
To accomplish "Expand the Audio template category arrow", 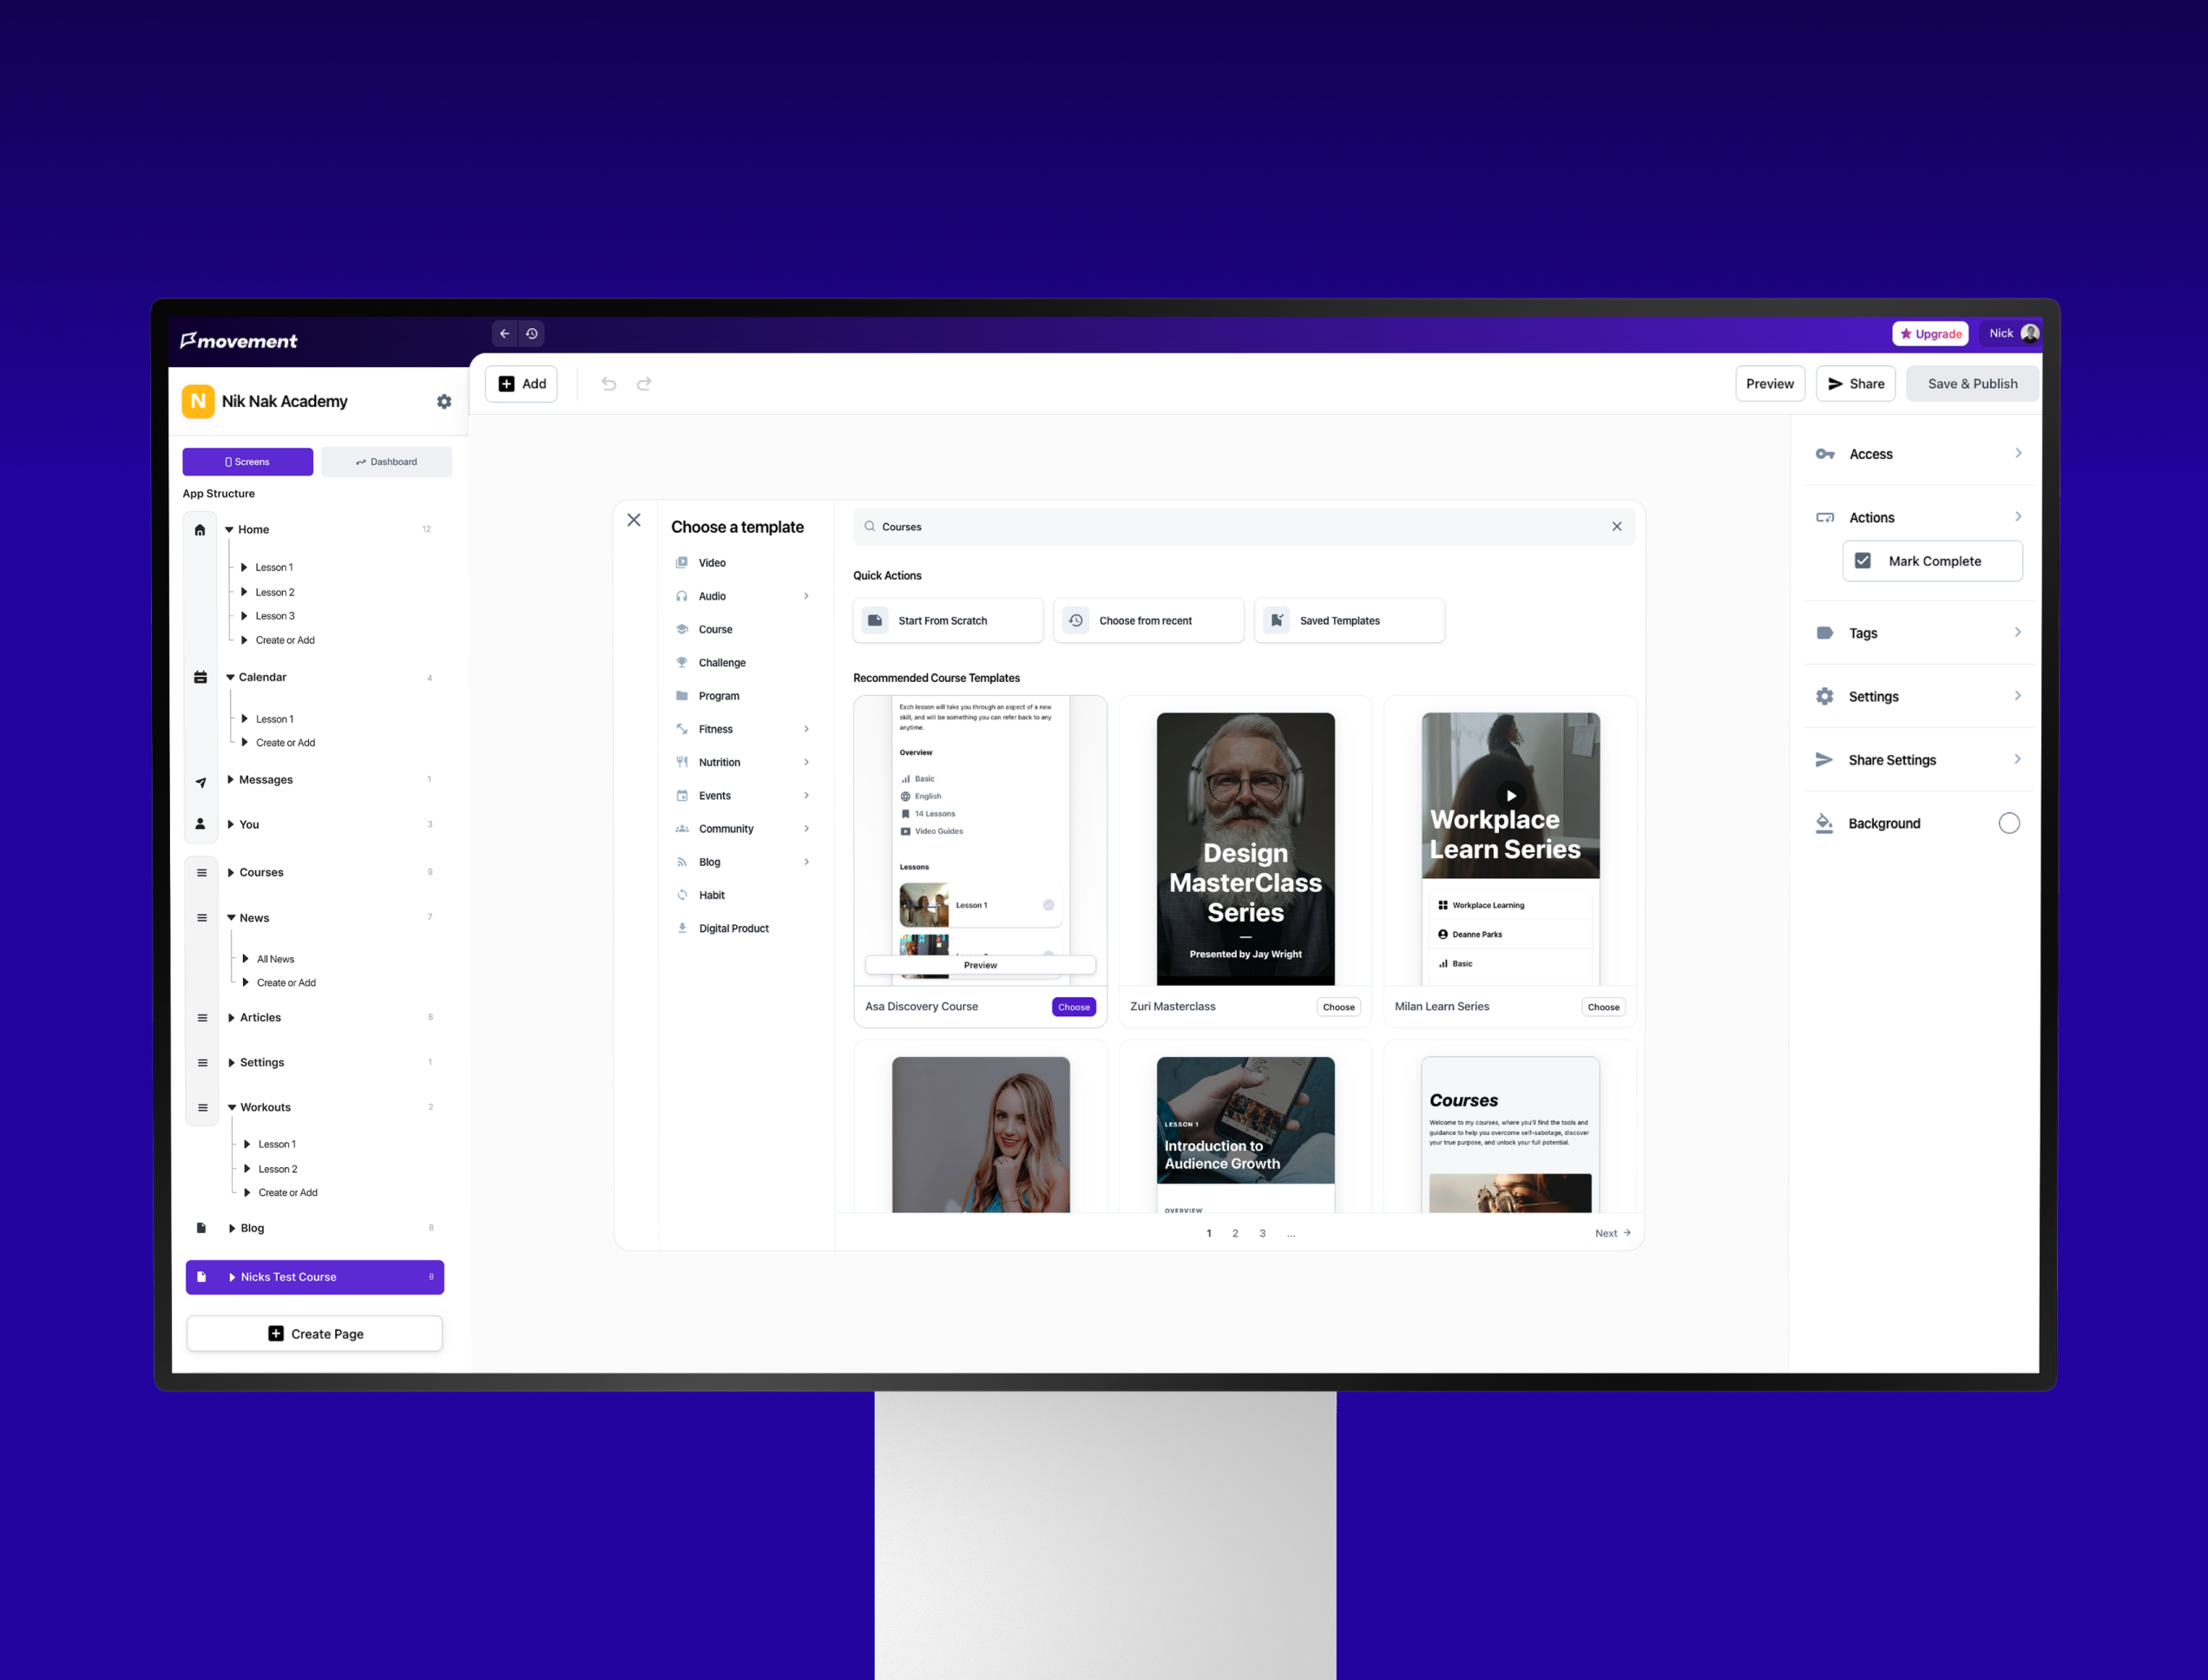I will (806, 596).
